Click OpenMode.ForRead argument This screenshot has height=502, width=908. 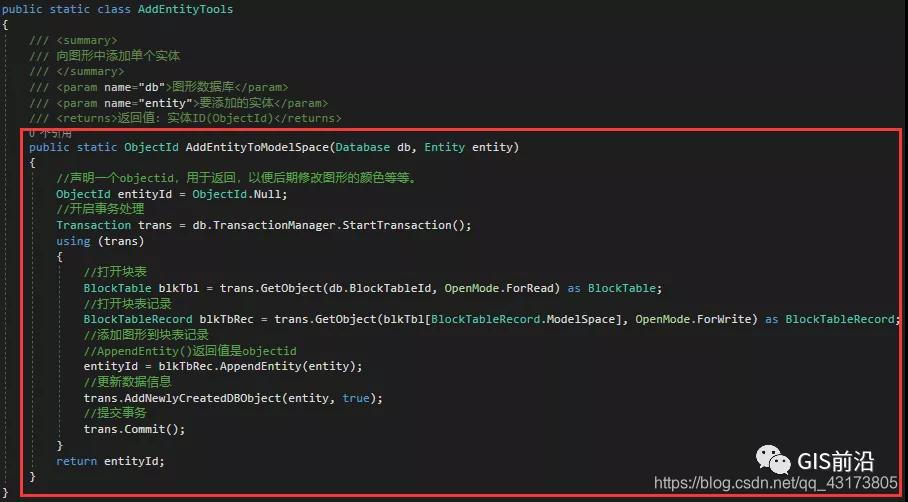coord(499,288)
